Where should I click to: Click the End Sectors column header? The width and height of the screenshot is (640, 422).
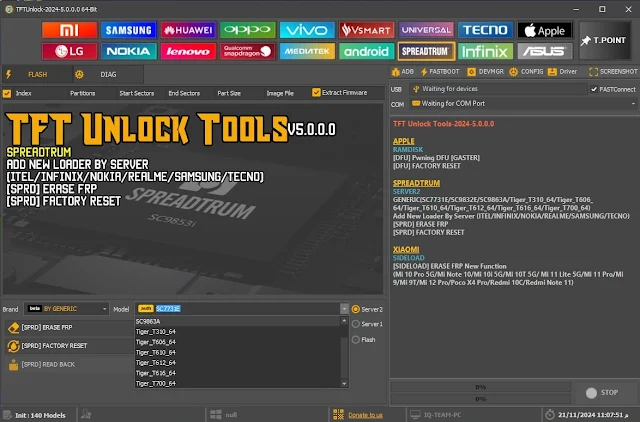point(184,93)
